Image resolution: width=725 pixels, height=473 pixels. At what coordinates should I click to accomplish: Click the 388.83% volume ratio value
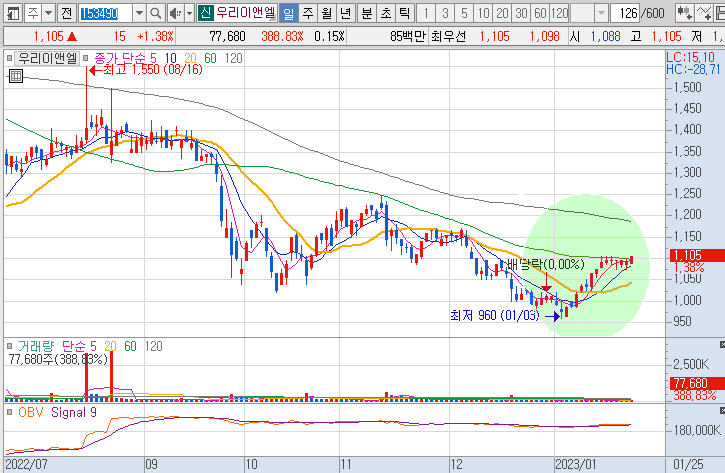click(283, 37)
